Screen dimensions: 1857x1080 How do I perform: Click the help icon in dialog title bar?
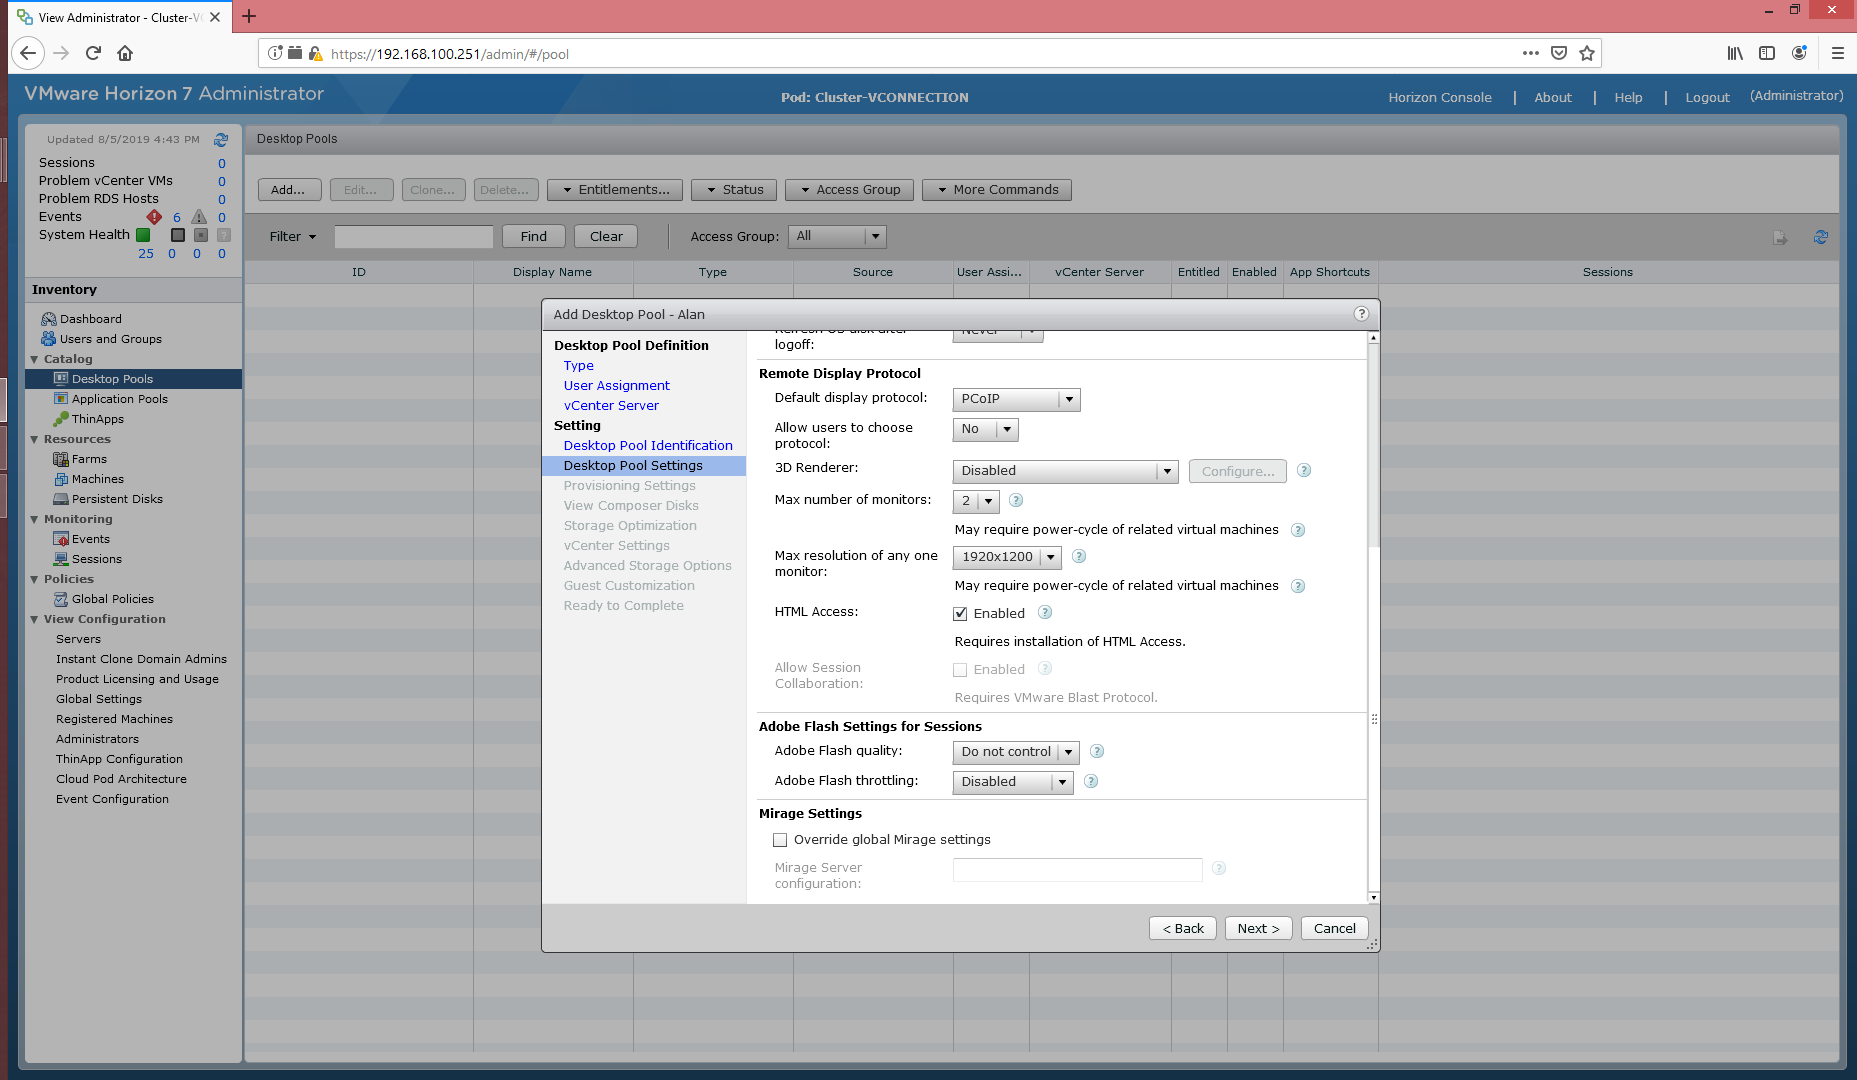(1360, 314)
